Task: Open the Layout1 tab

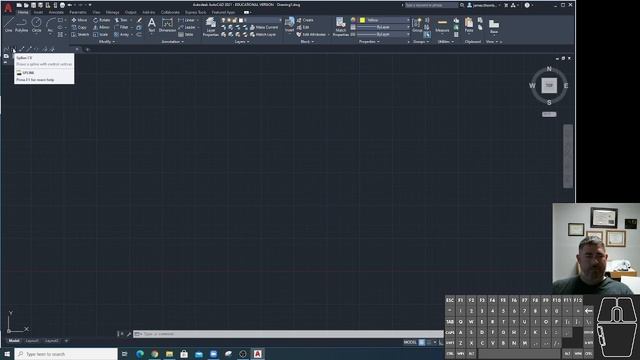Action: [x=32, y=341]
